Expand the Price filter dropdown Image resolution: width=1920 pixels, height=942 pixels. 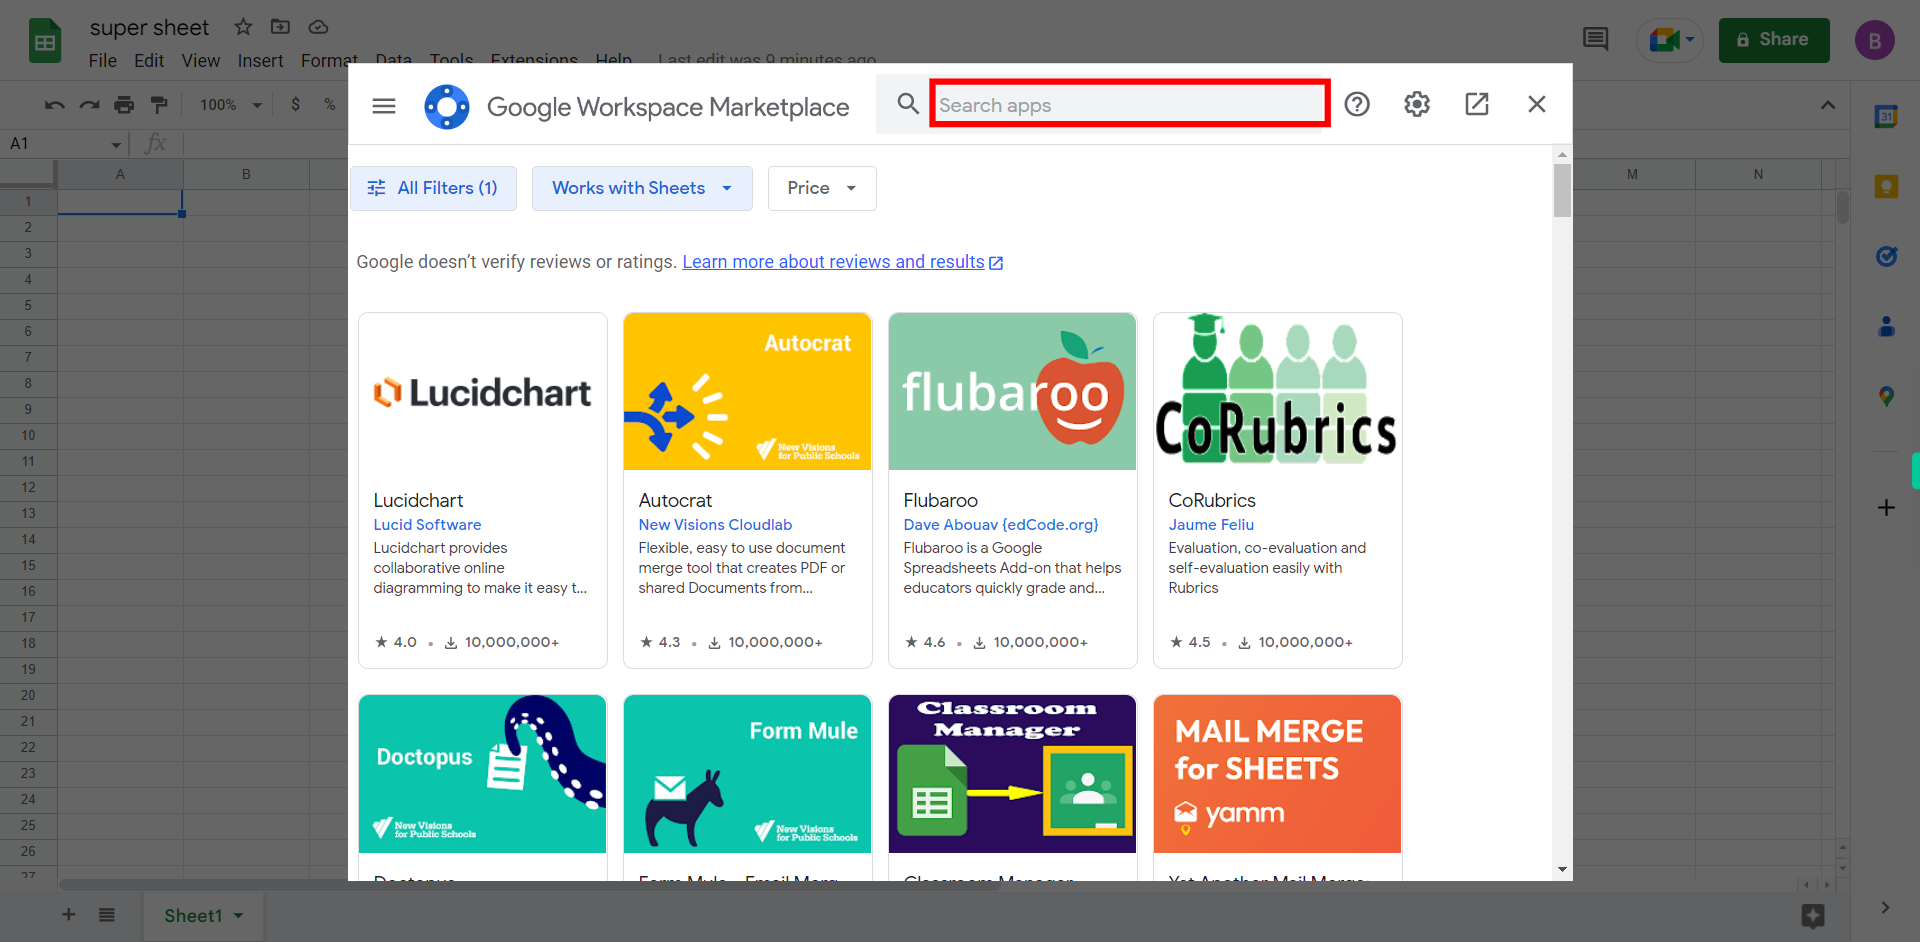(x=822, y=188)
